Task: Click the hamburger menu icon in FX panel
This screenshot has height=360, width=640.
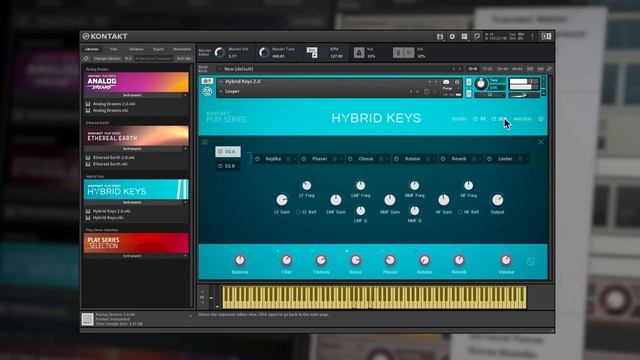Action: coord(205,142)
